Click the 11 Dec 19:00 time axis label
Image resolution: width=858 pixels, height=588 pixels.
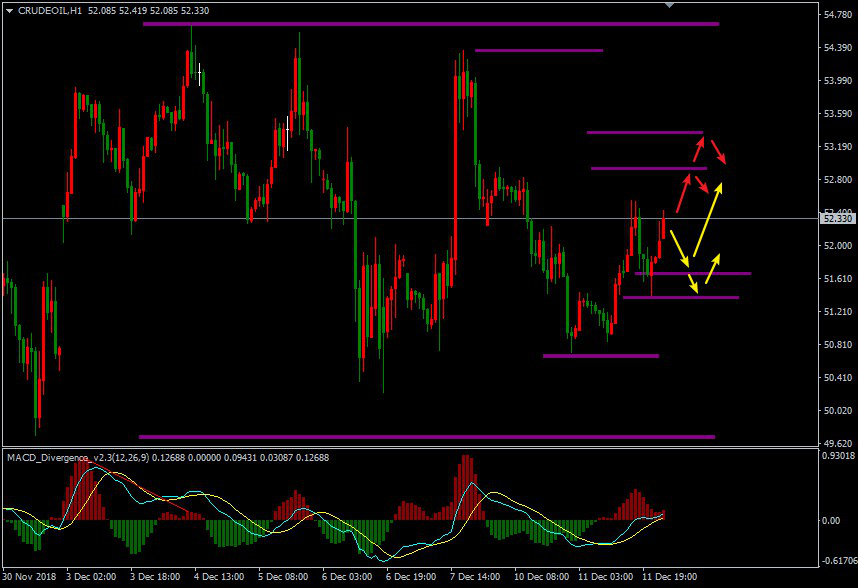pyautogui.click(x=668, y=577)
